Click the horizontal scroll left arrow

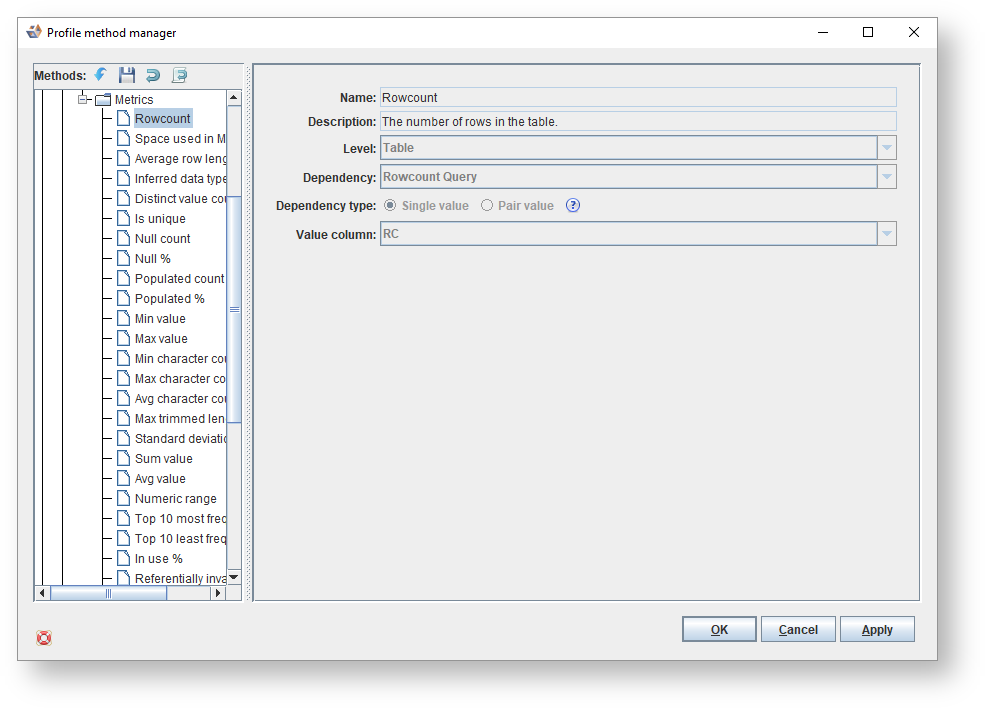pos(42,593)
